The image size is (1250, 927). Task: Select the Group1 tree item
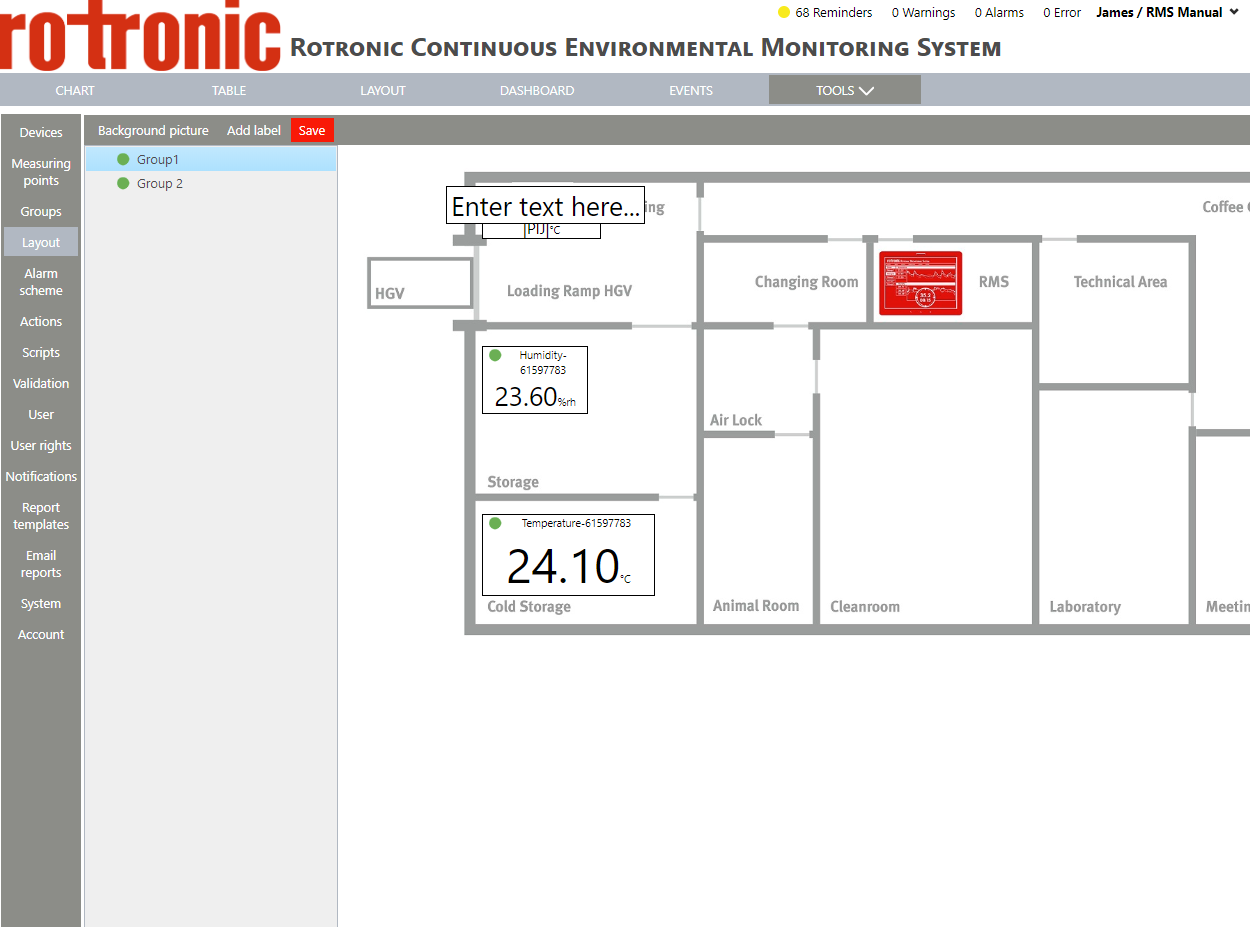coord(211,159)
